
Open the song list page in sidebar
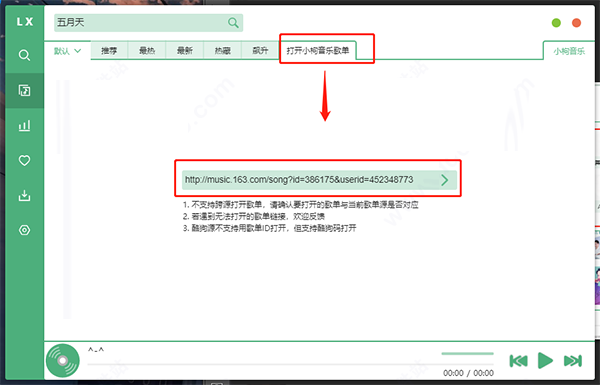coord(24,90)
